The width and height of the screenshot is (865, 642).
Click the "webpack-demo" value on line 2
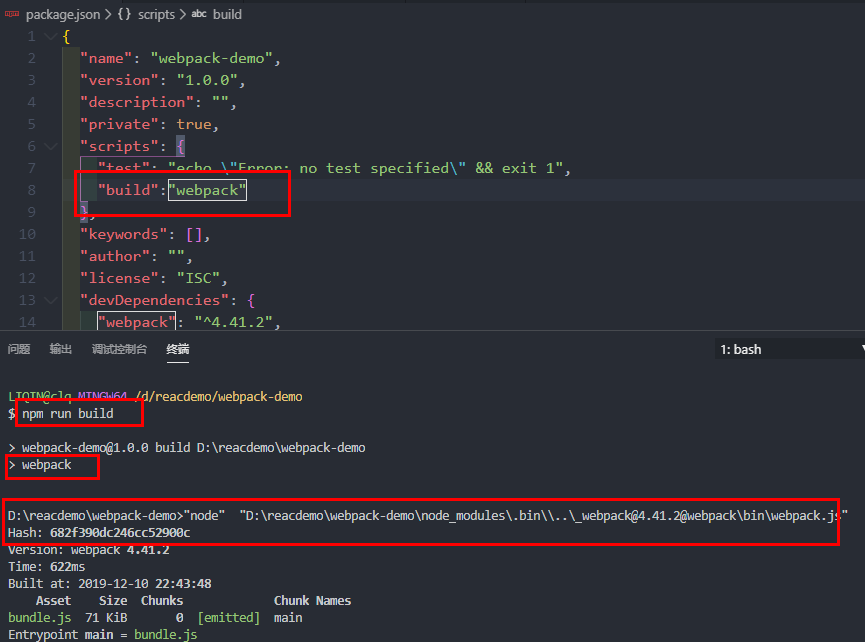[212, 58]
